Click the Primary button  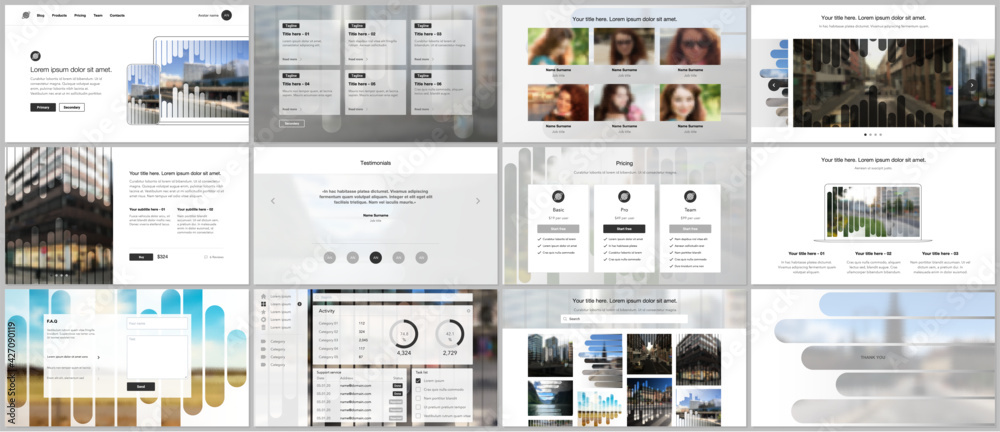click(43, 107)
